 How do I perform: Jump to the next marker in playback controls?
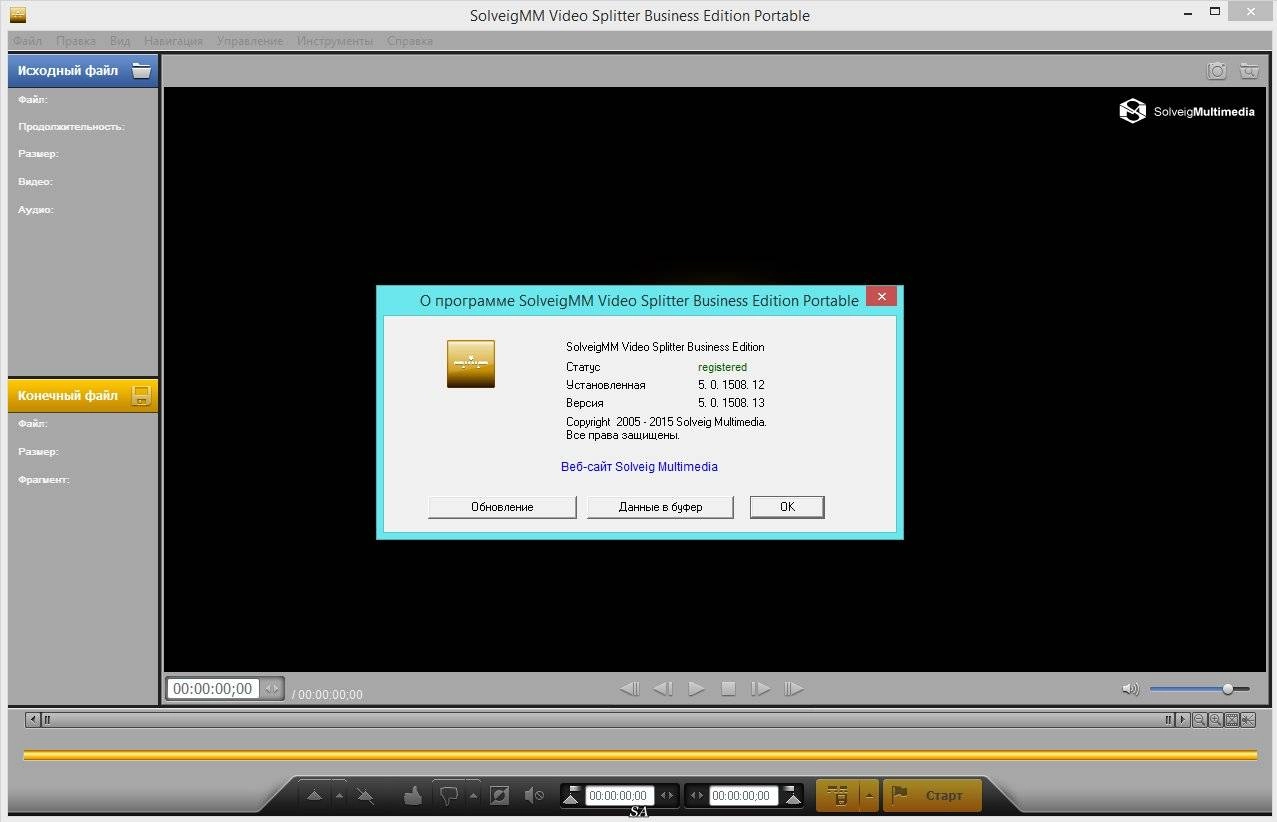(x=794, y=689)
